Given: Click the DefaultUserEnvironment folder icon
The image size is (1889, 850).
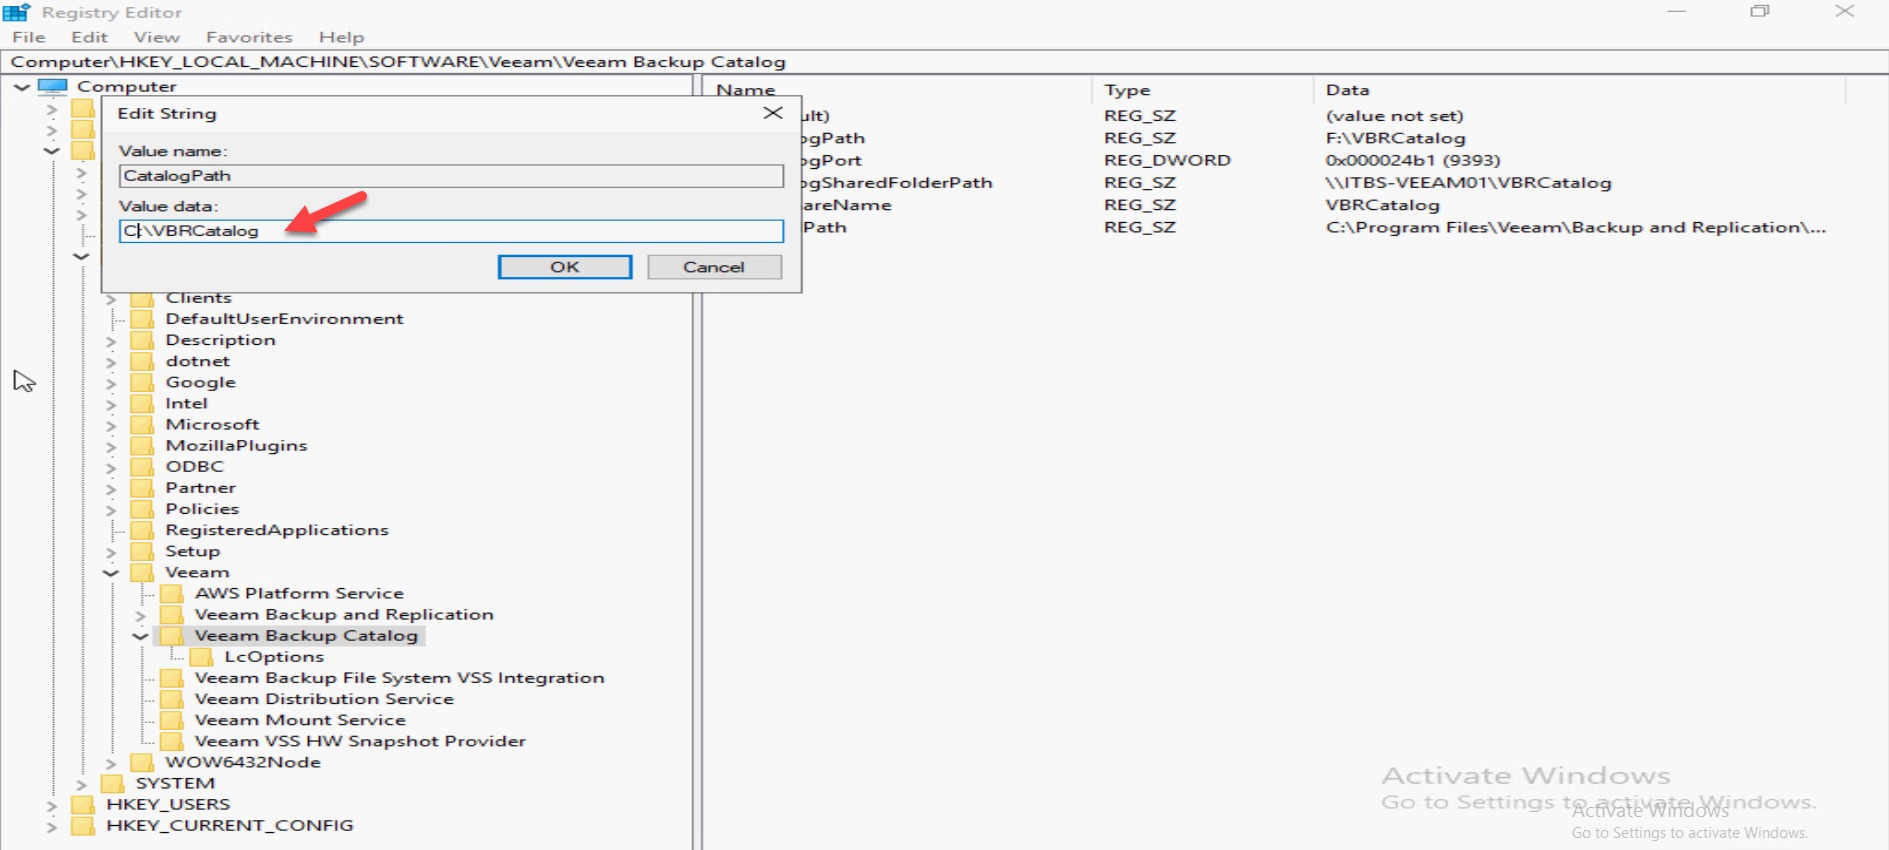Looking at the screenshot, I should click(x=143, y=319).
